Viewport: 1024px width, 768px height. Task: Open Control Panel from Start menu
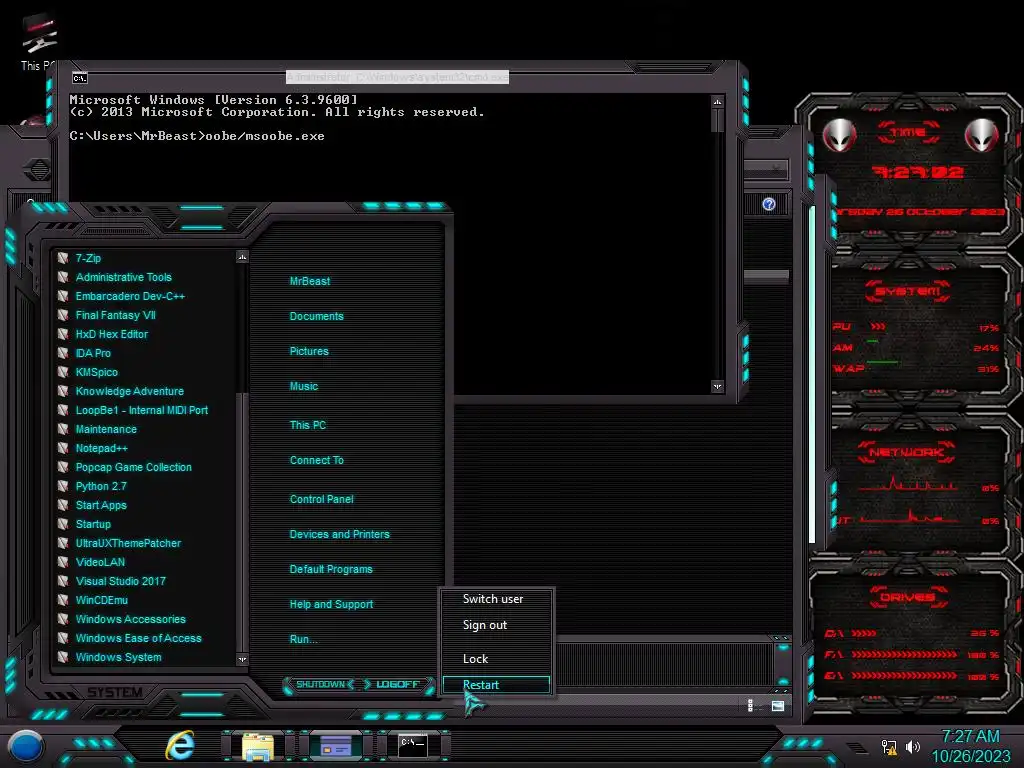(321, 499)
